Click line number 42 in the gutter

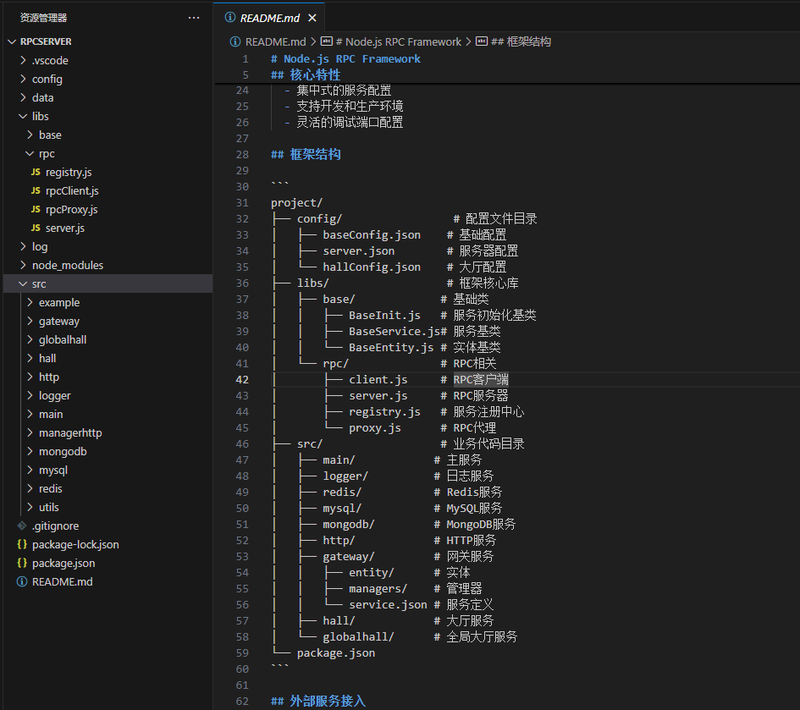[242, 379]
